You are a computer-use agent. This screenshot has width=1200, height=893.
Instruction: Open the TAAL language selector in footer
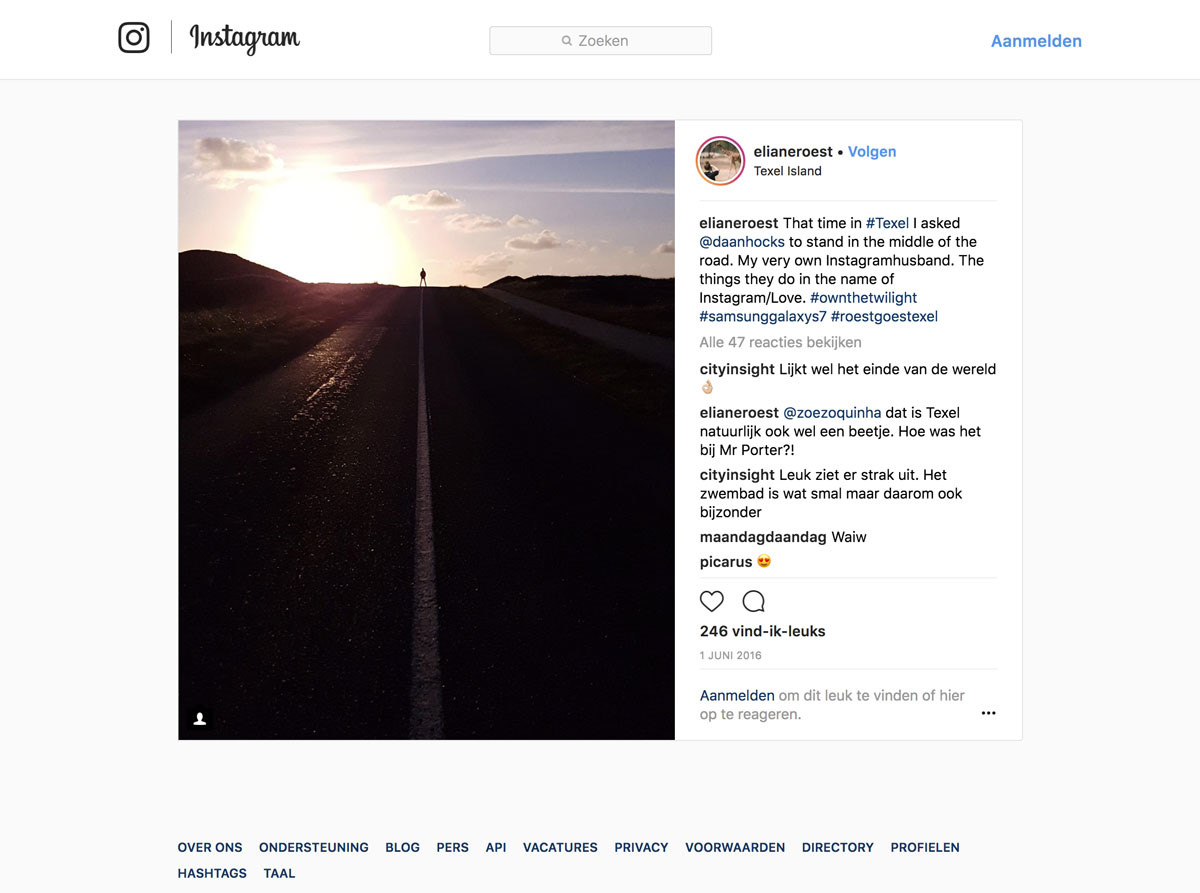[279, 873]
